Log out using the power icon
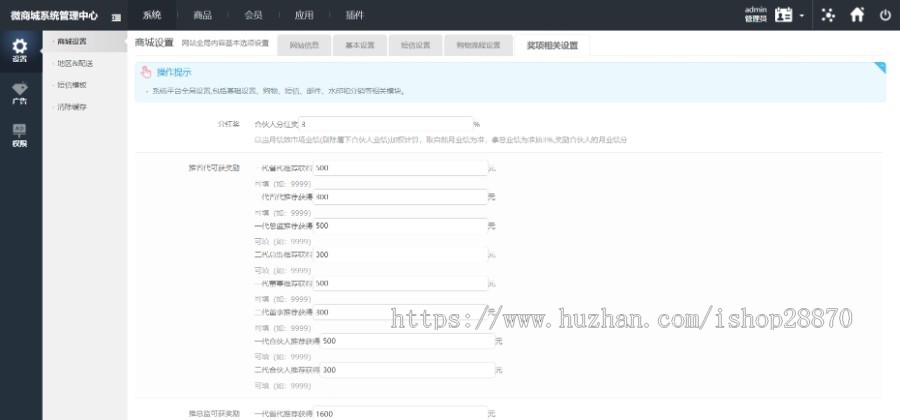This screenshot has width=900, height=420. click(x=885, y=15)
